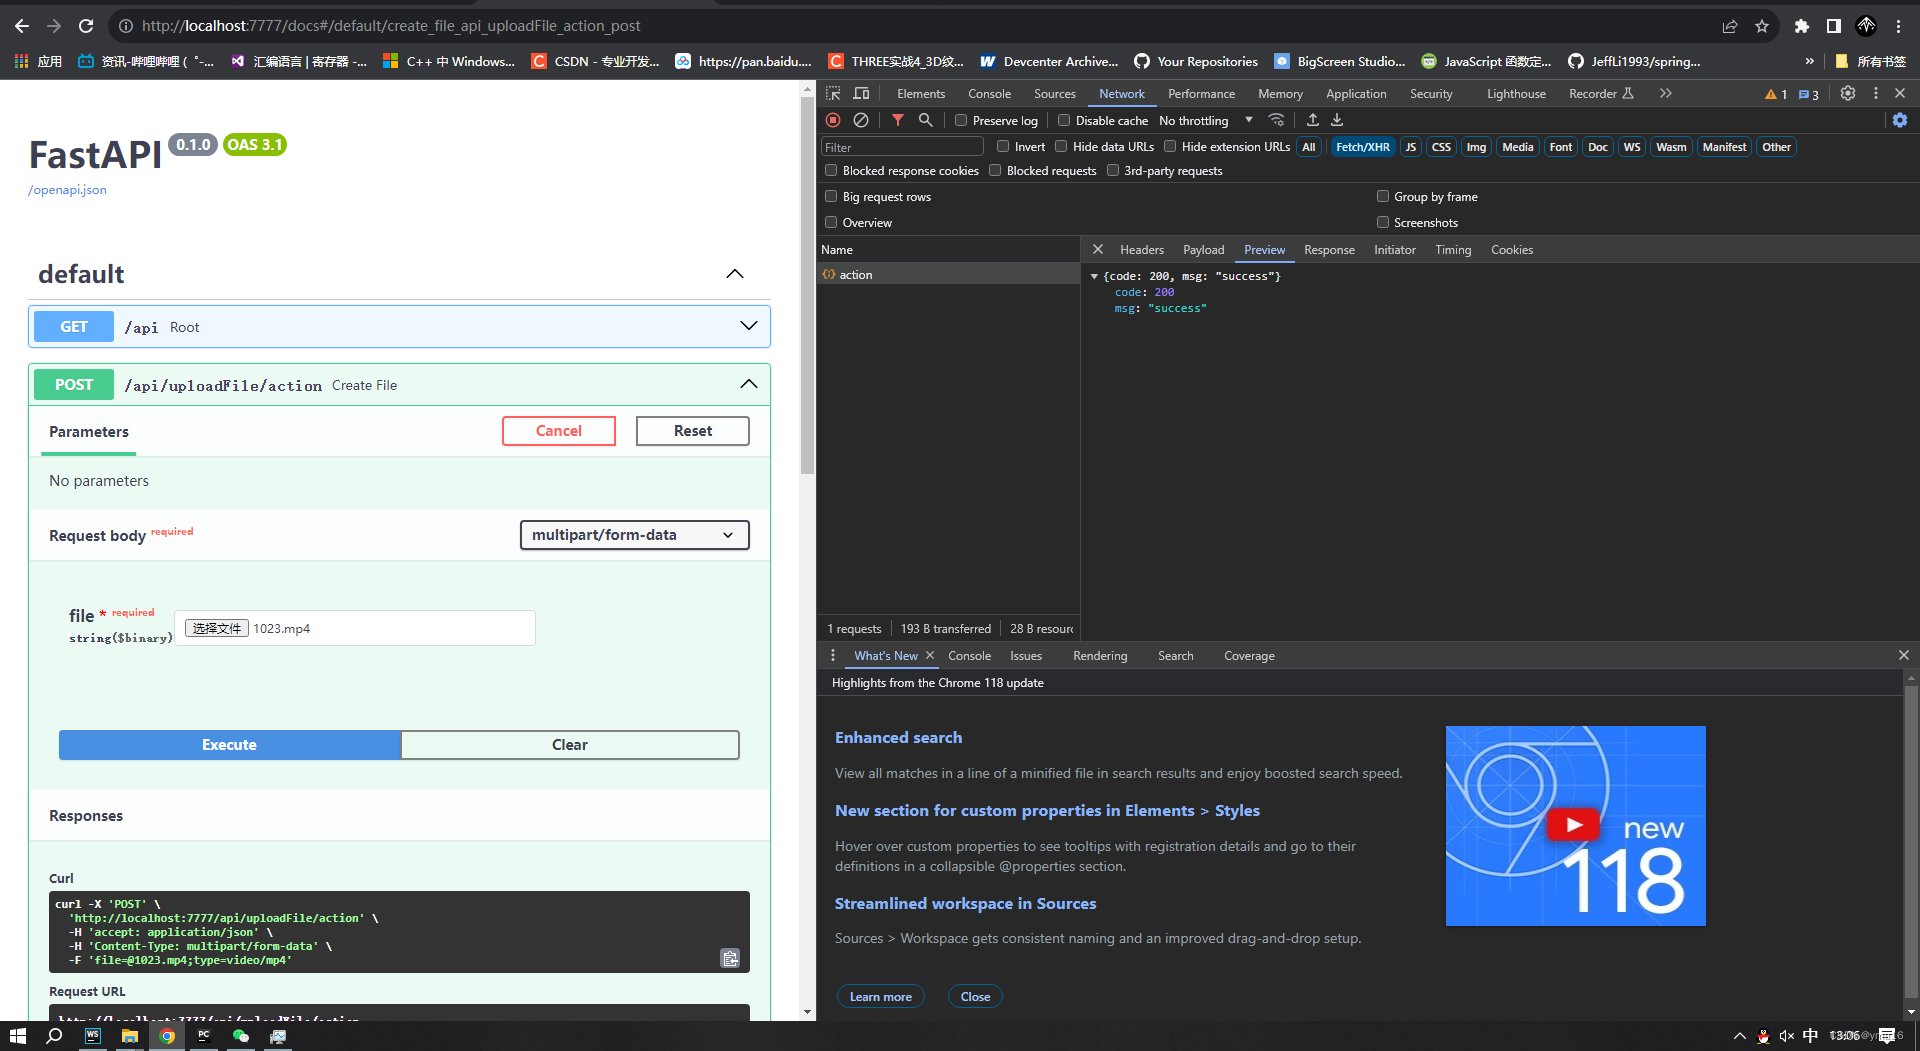Viewport: 1920px width, 1051px height.
Task: Open DevTools settings gear icon
Action: point(1848,93)
